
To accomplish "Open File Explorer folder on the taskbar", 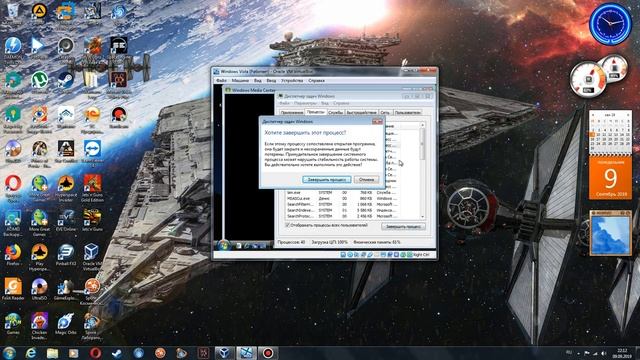I will (52, 353).
